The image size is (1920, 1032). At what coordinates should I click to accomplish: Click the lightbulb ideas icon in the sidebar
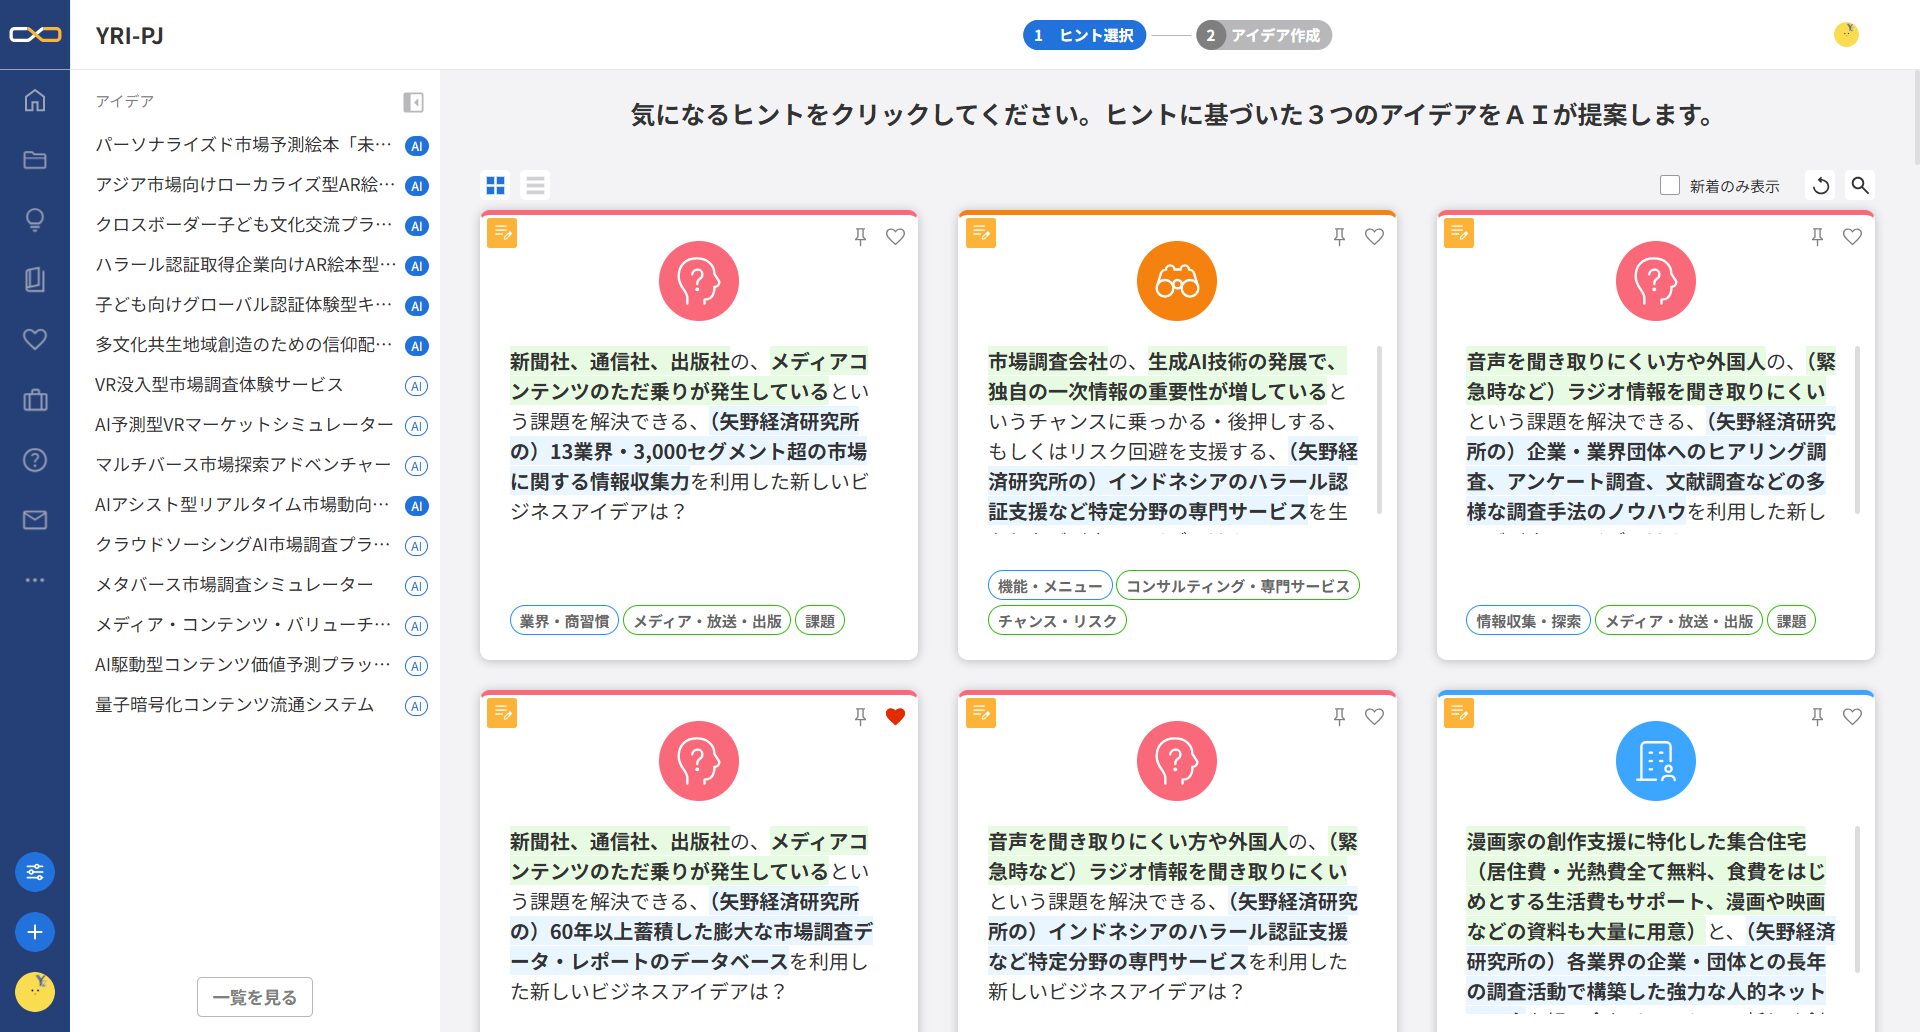click(x=35, y=220)
